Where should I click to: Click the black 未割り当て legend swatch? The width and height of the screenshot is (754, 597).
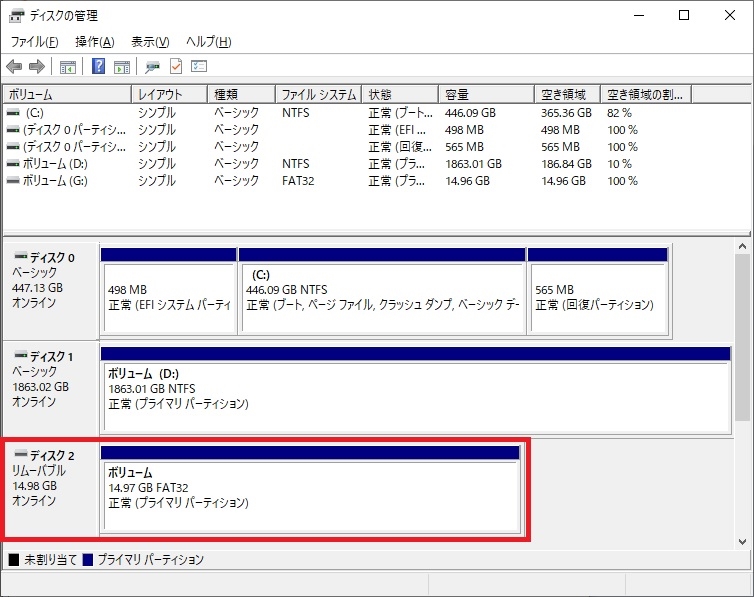[x=14, y=560]
